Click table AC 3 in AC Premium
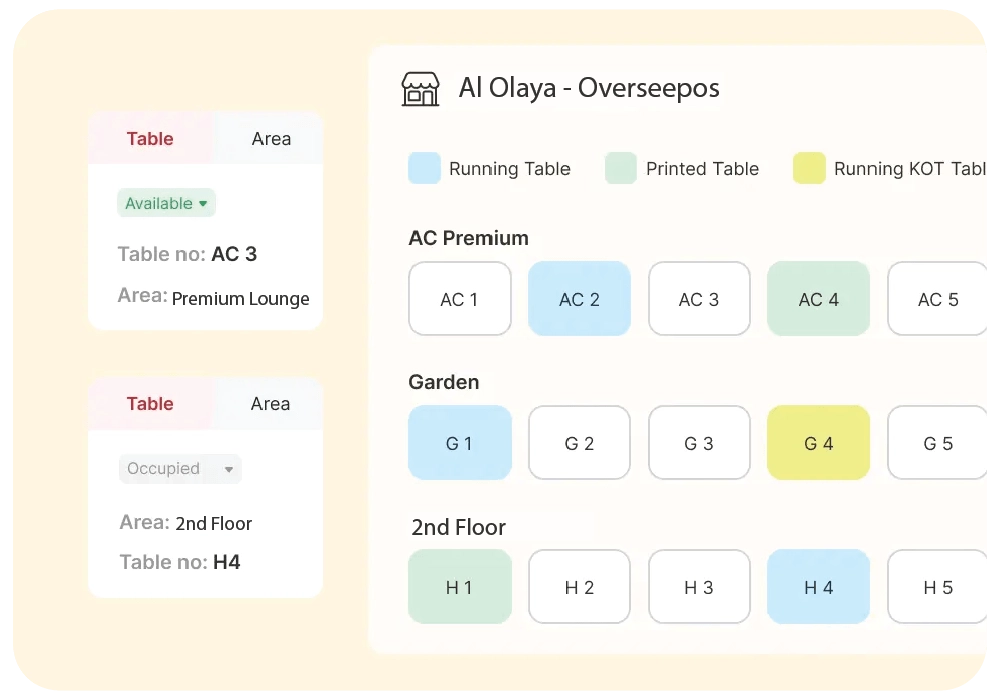 point(699,298)
